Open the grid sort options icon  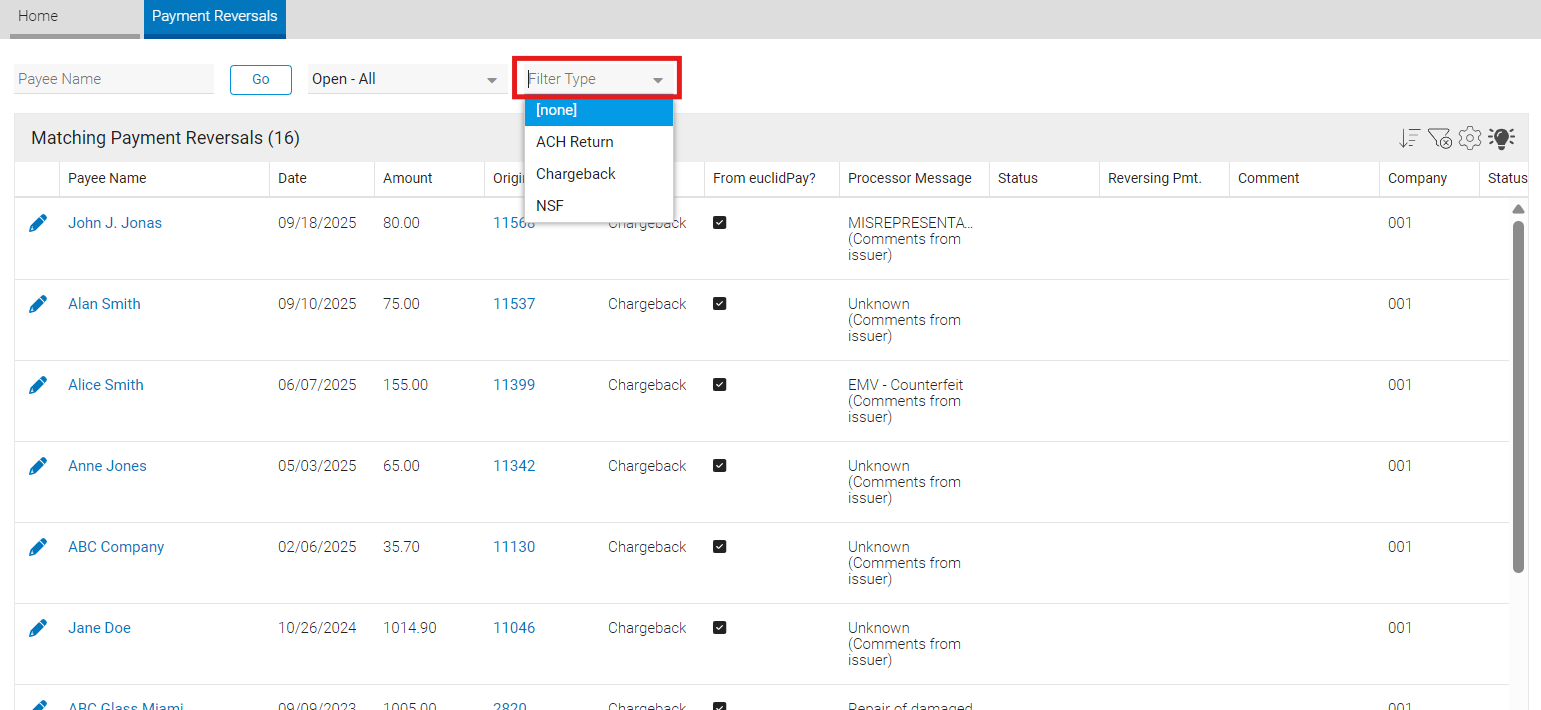click(1410, 139)
